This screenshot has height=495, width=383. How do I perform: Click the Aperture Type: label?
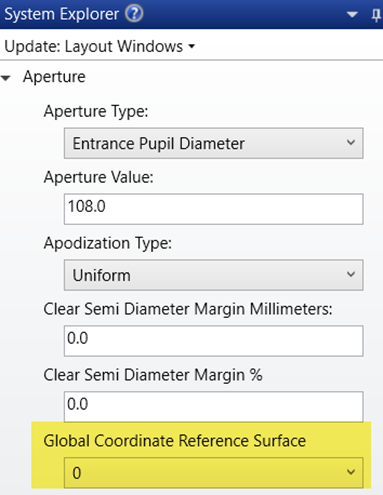click(96, 111)
